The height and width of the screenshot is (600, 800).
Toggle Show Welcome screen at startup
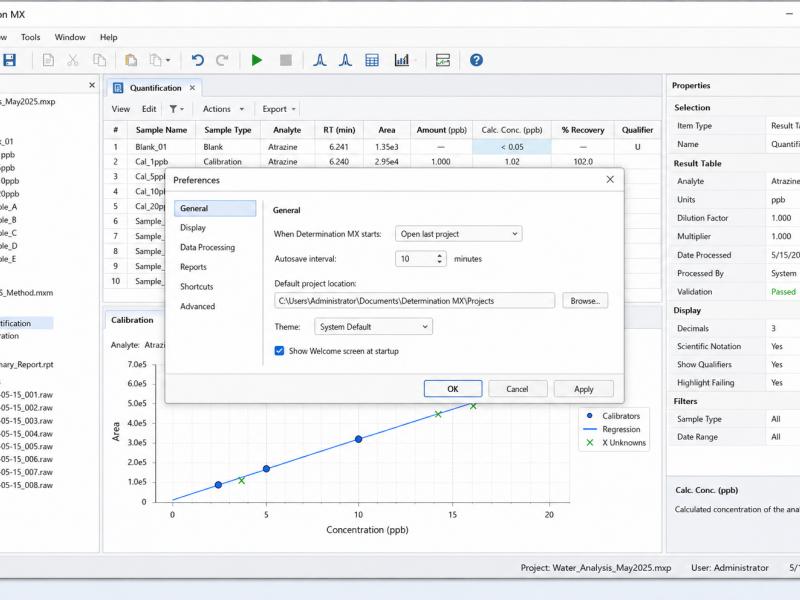[279, 351]
